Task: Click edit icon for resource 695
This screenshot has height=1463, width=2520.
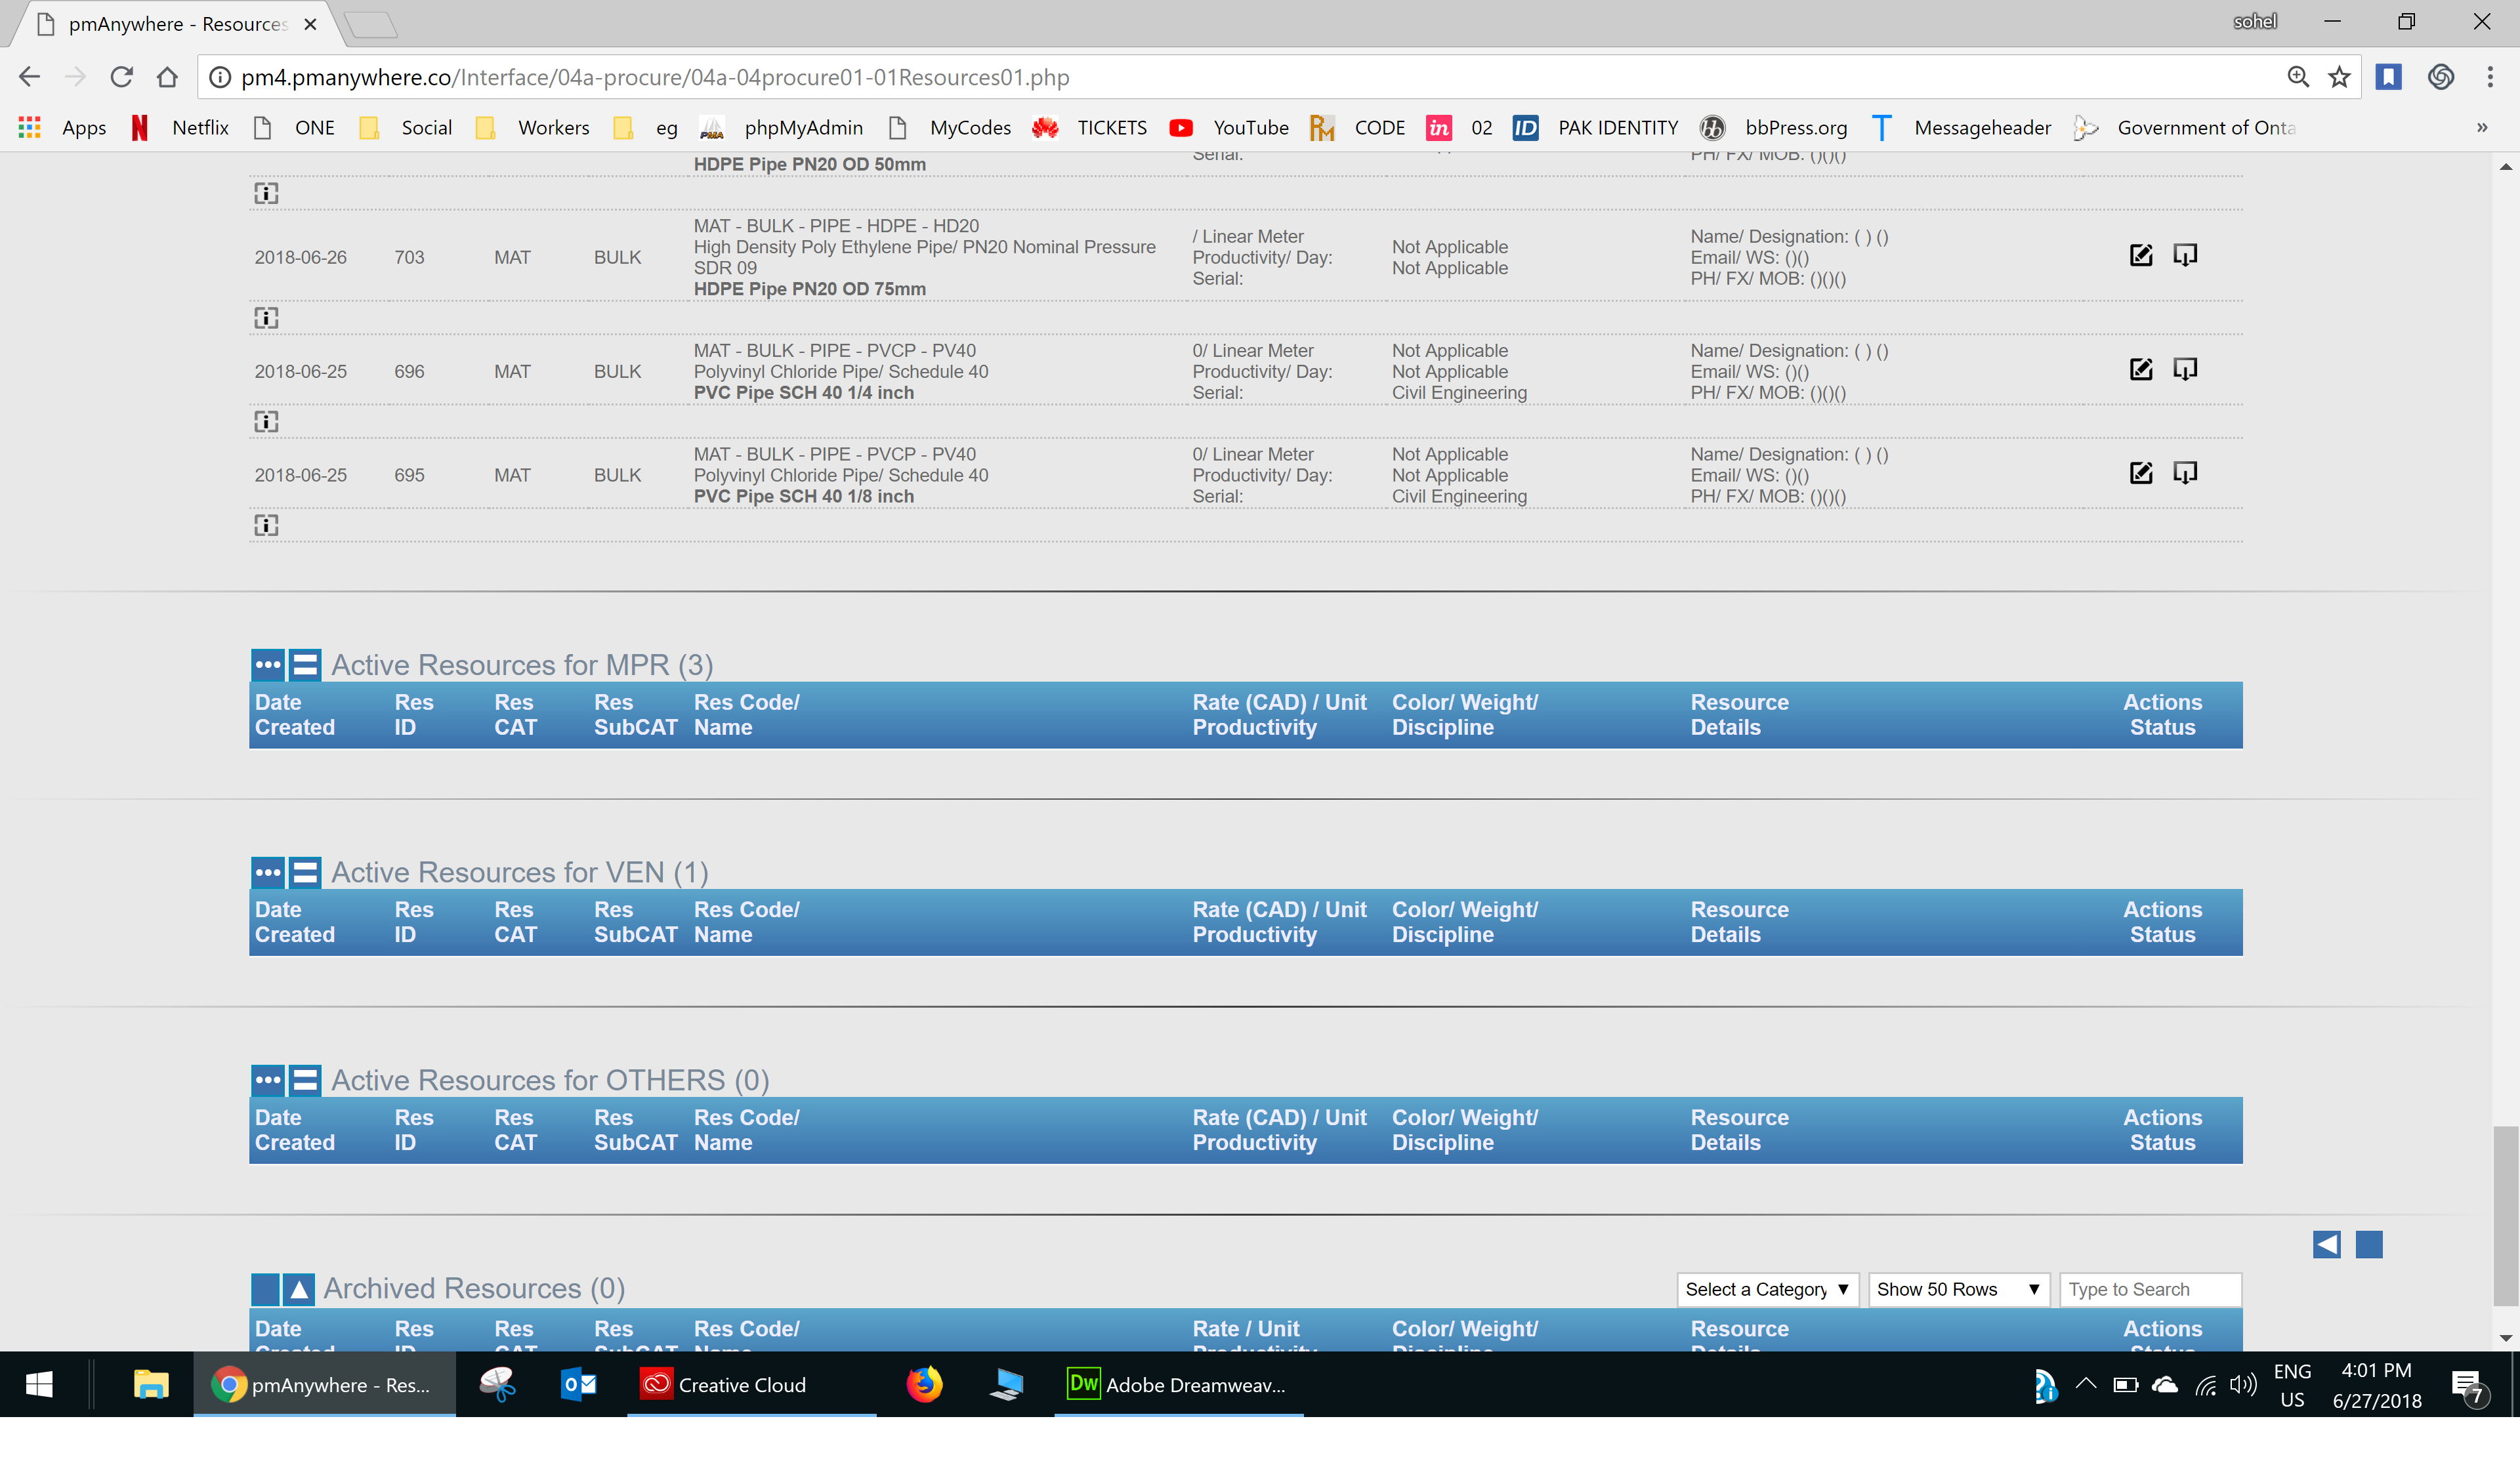Action: (2140, 473)
